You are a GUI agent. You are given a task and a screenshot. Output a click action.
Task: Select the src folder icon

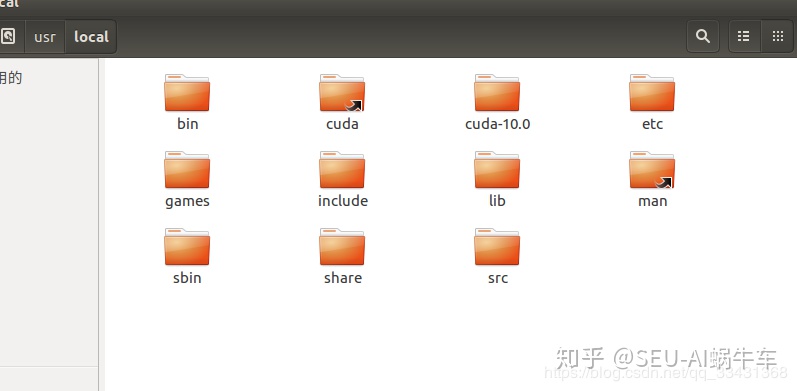tap(497, 247)
